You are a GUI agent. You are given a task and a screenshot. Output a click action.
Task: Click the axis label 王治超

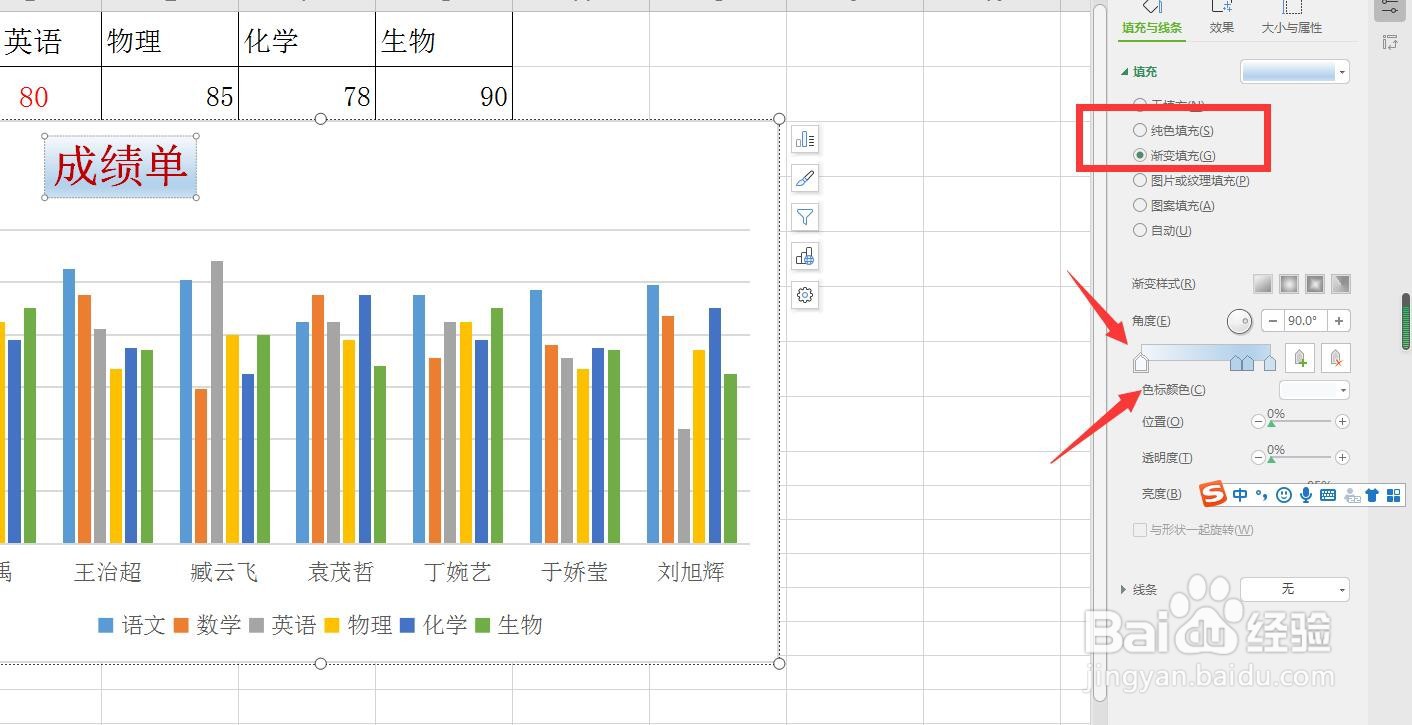pos(108,572)
